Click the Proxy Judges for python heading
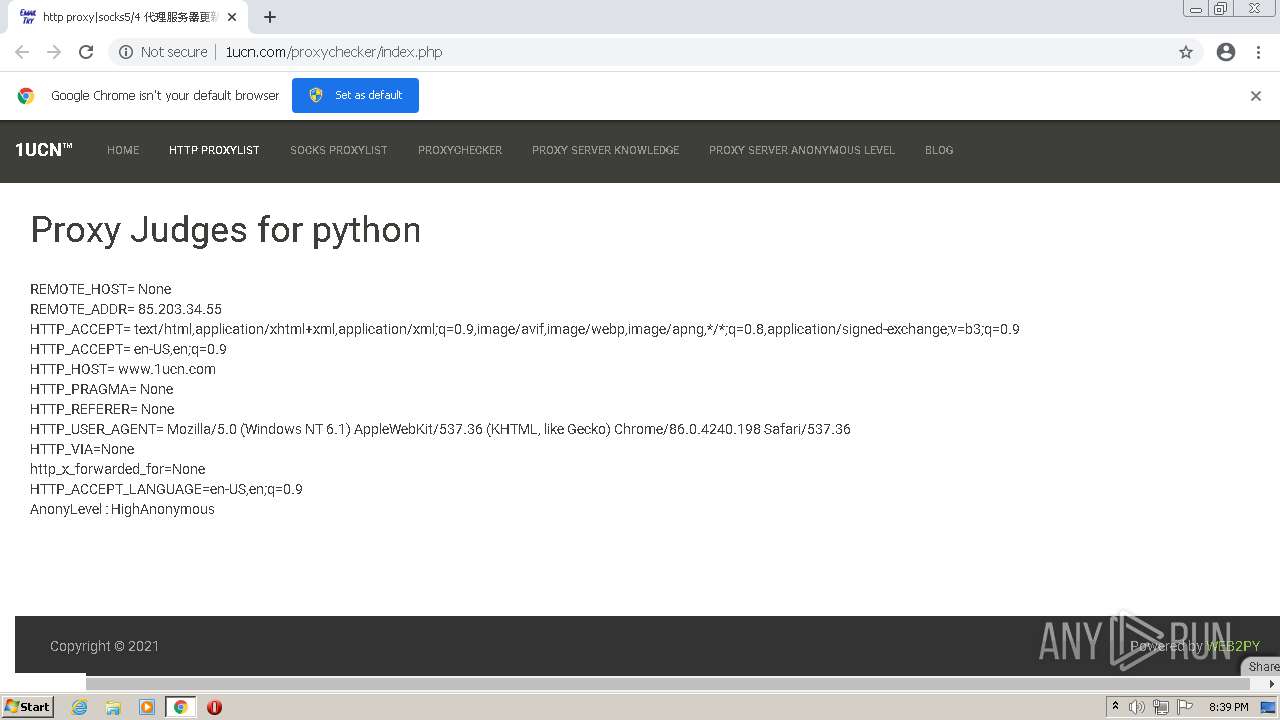 click(225, 230)
